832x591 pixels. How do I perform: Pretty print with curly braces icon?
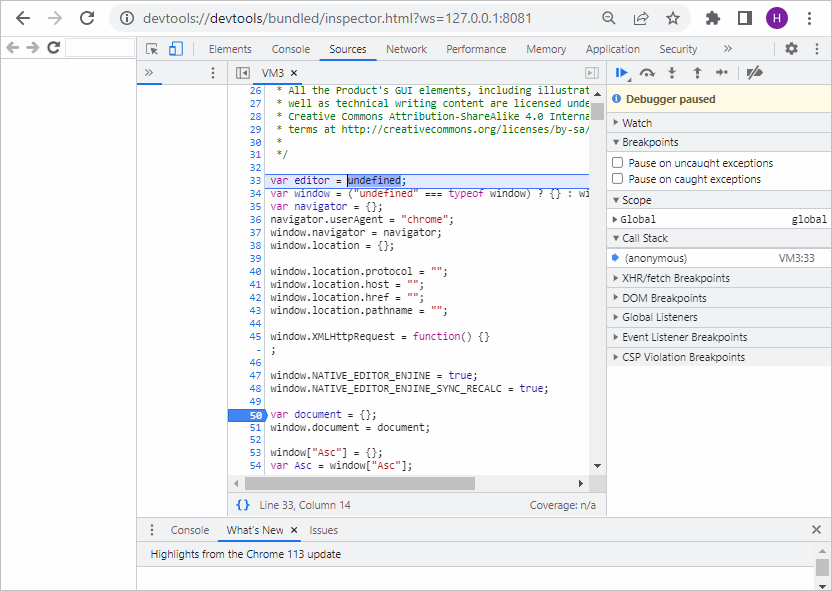pos(242,505)
